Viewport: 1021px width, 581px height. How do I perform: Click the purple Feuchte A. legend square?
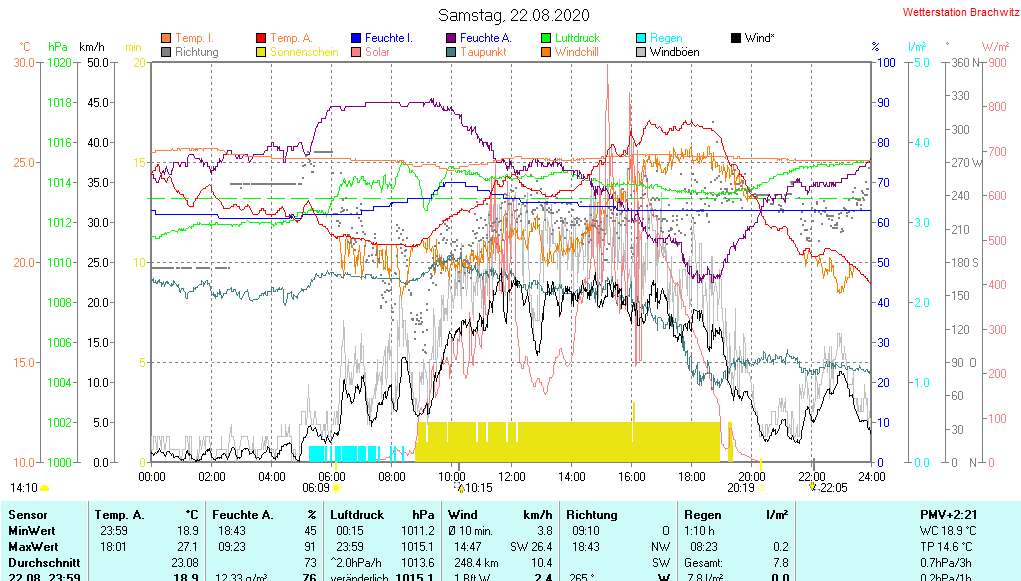[451, 38]
